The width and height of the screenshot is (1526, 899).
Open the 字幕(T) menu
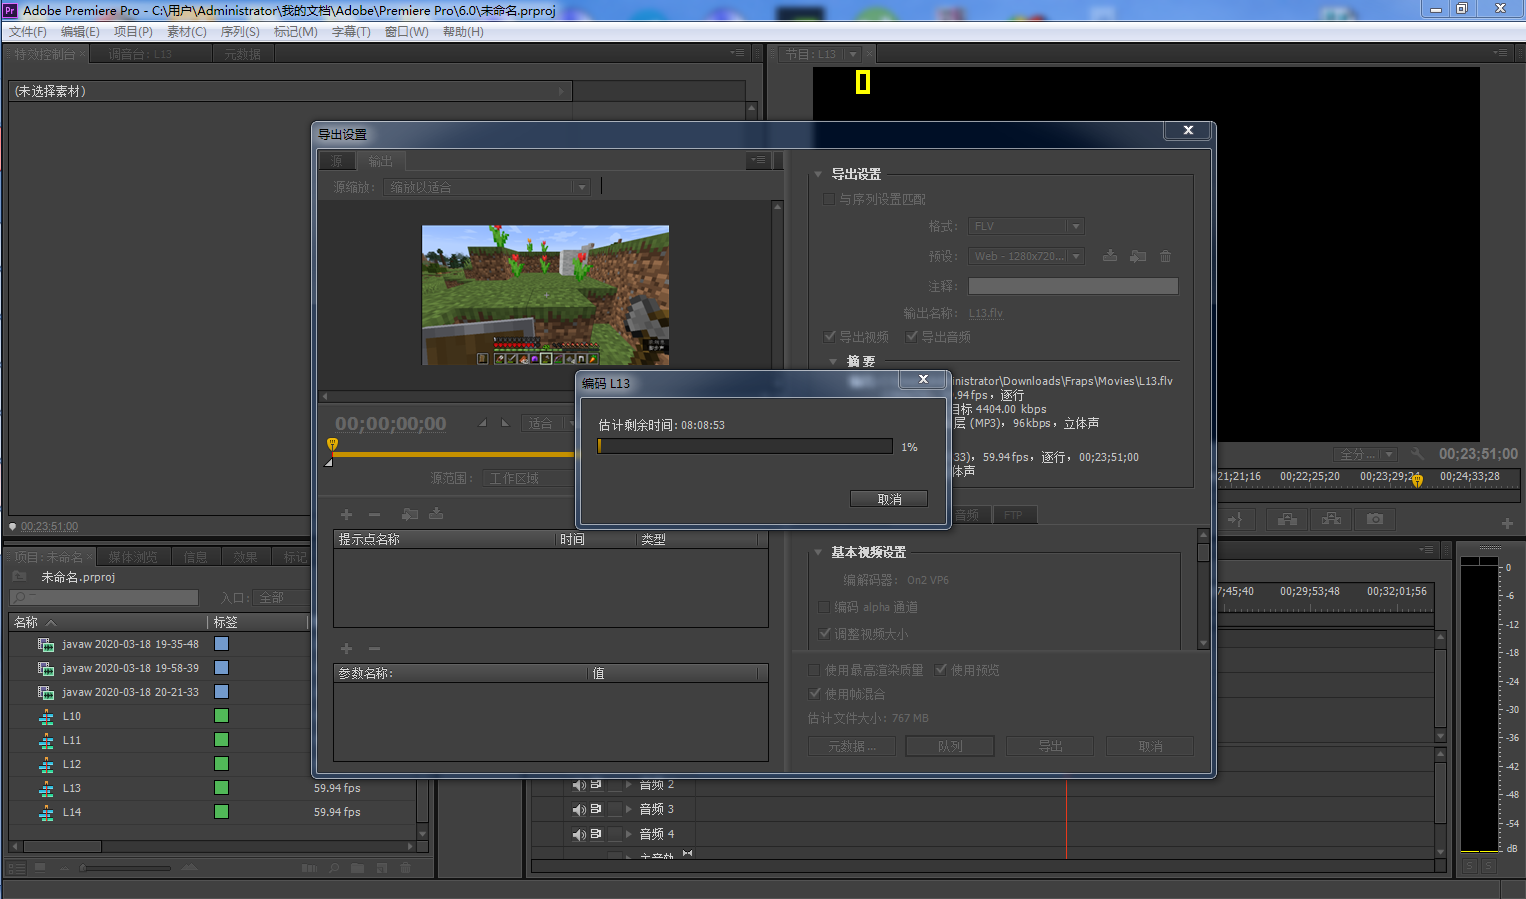pyautogui.click(x=351, y=32)
